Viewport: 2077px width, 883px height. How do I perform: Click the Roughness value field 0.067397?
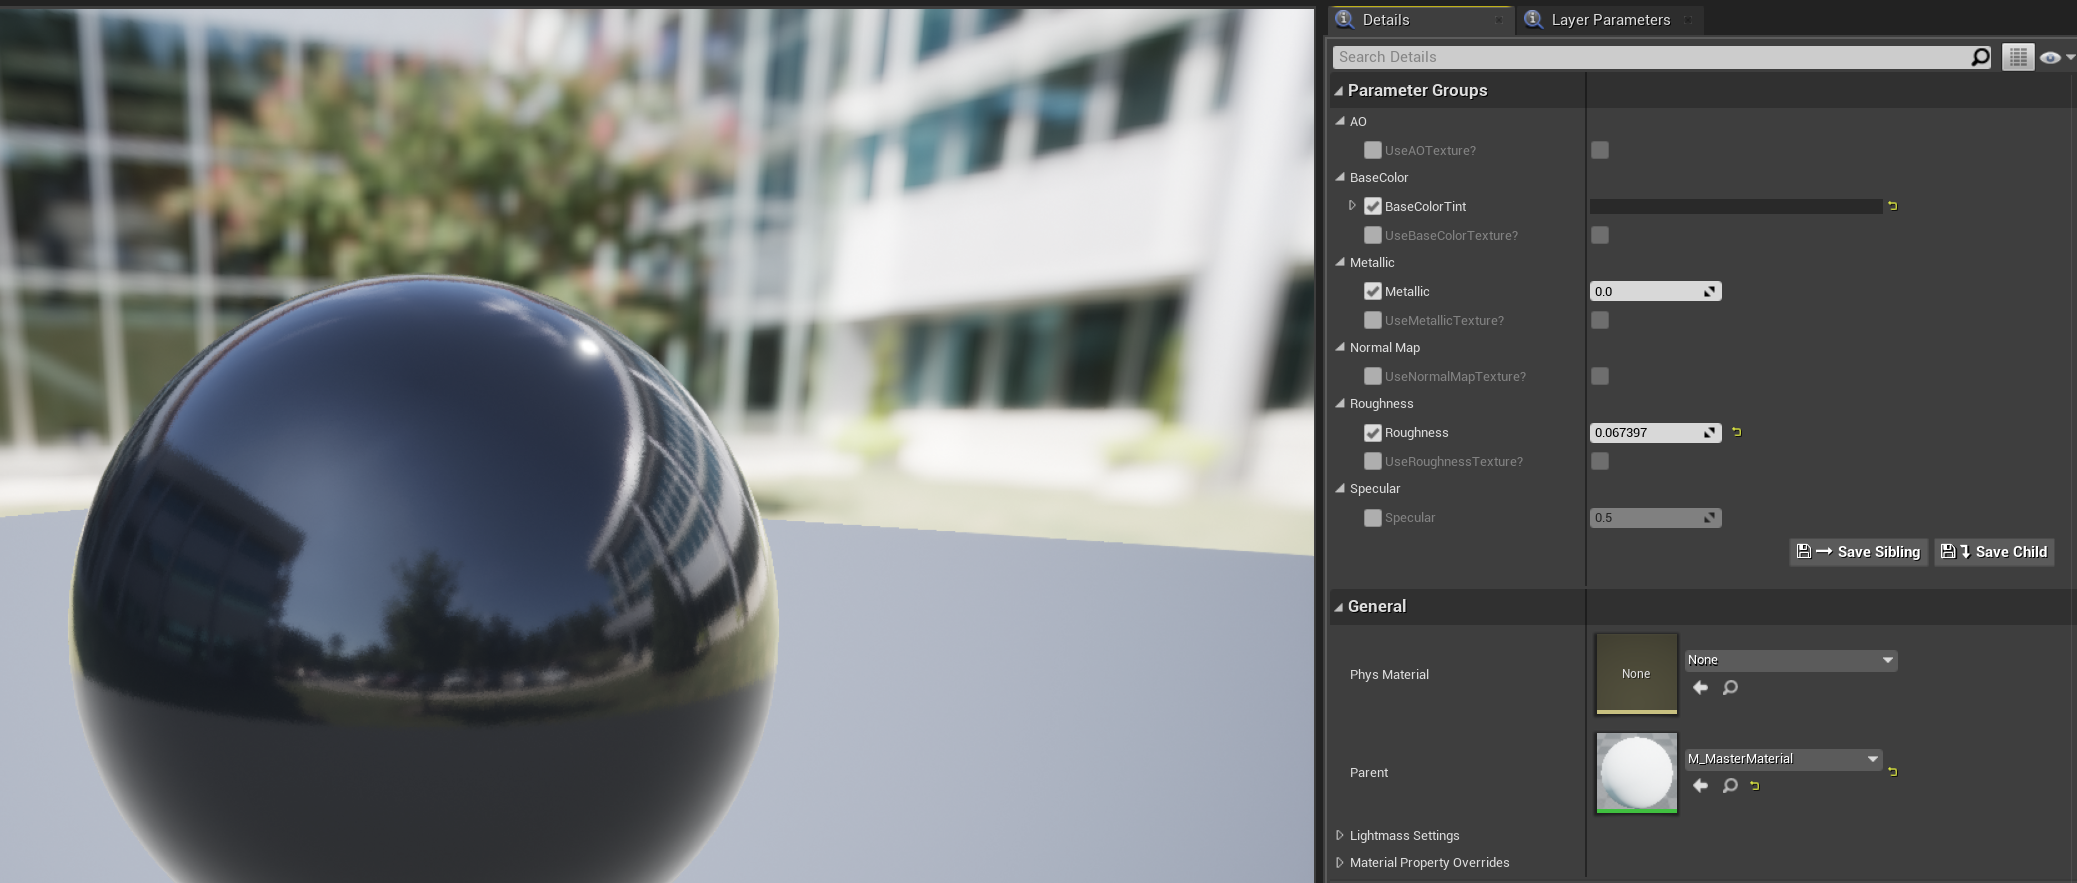tap(1655, 432)
